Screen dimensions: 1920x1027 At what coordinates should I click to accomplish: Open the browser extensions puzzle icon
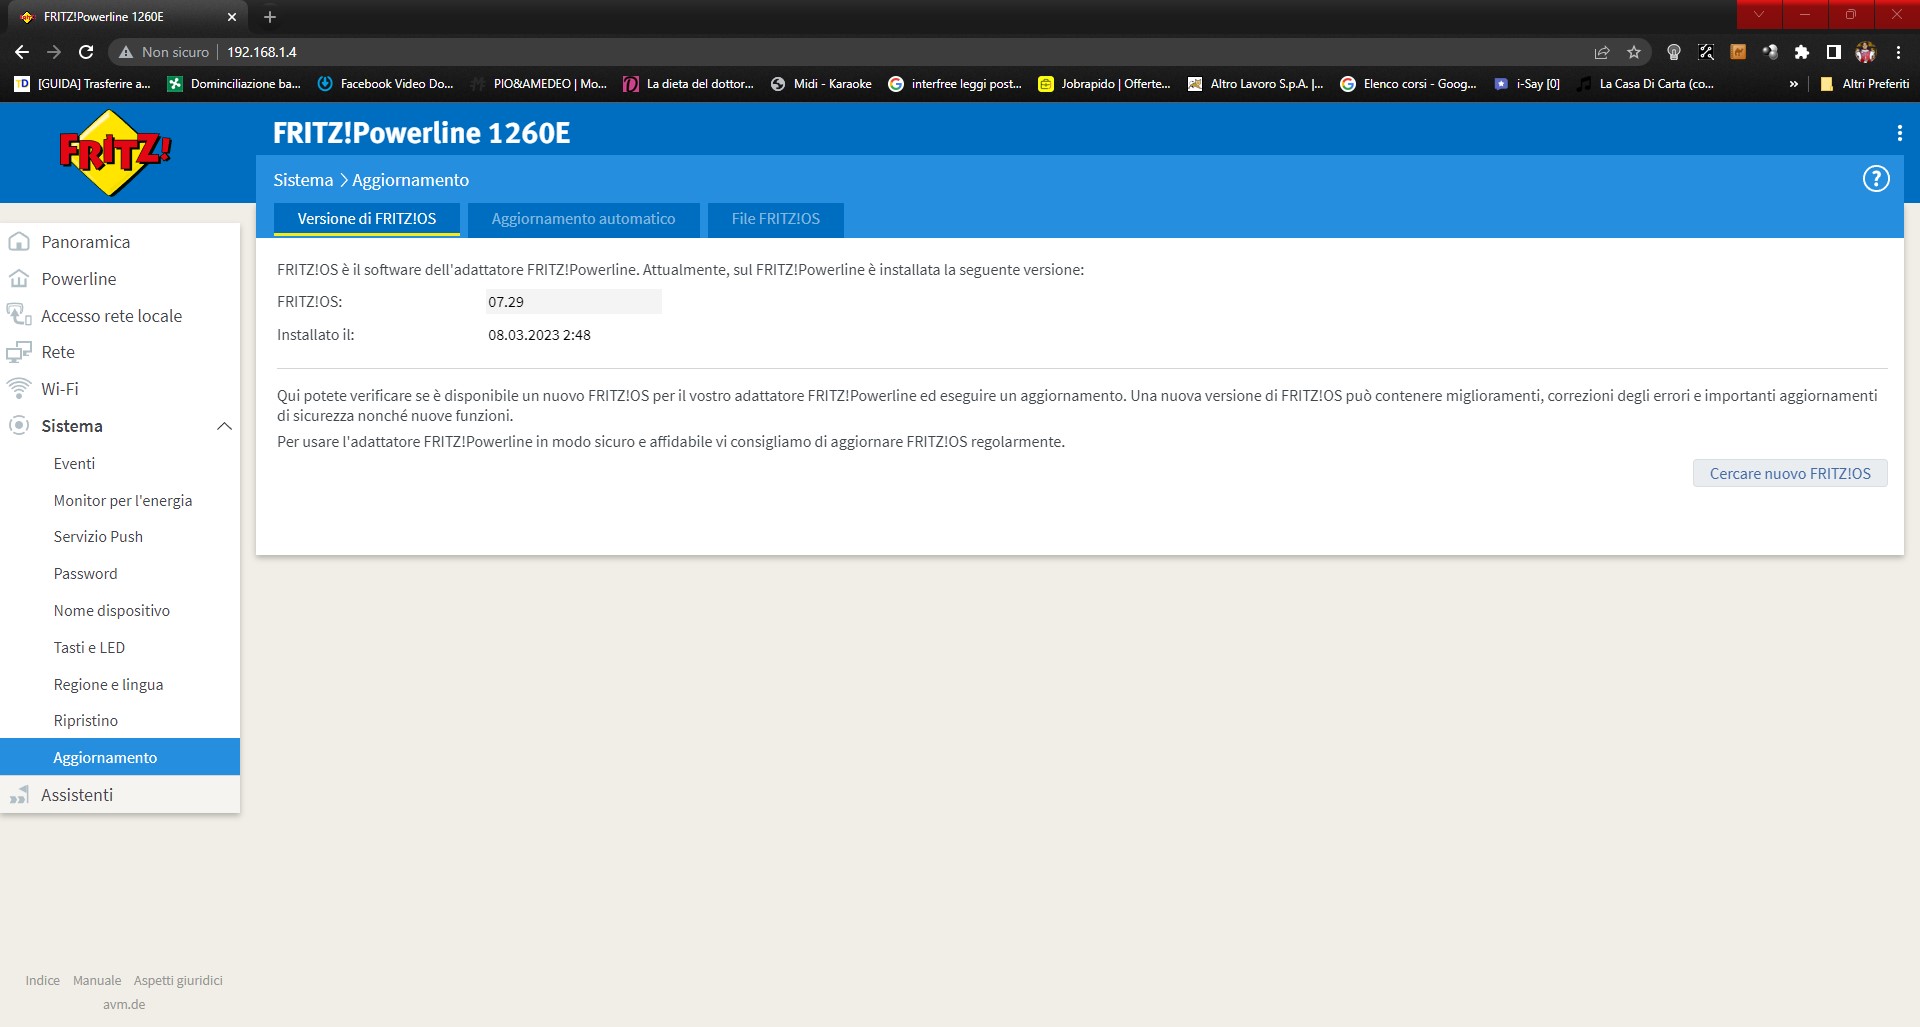pyautogui.click(x=1802, y=52)
